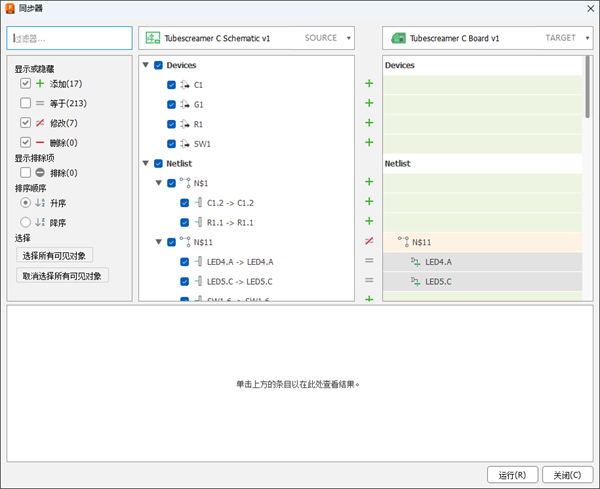The height and width of the screenshot is (489, 600).
Task: Click the filter search input field
Action: pos(70,38)
